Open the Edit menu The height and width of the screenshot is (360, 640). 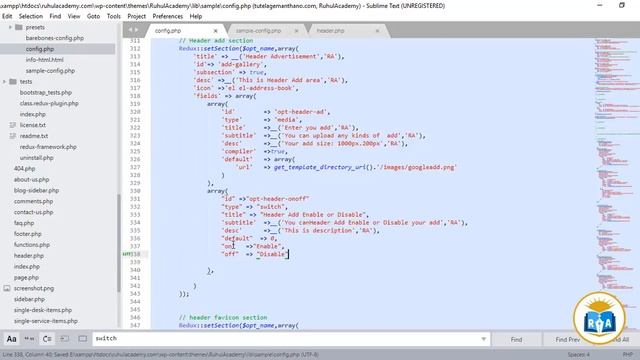coord(7,16)
